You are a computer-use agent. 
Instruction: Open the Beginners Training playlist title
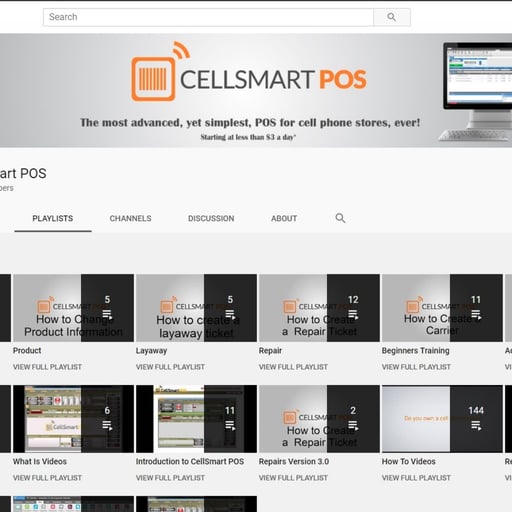click(416, 351)
